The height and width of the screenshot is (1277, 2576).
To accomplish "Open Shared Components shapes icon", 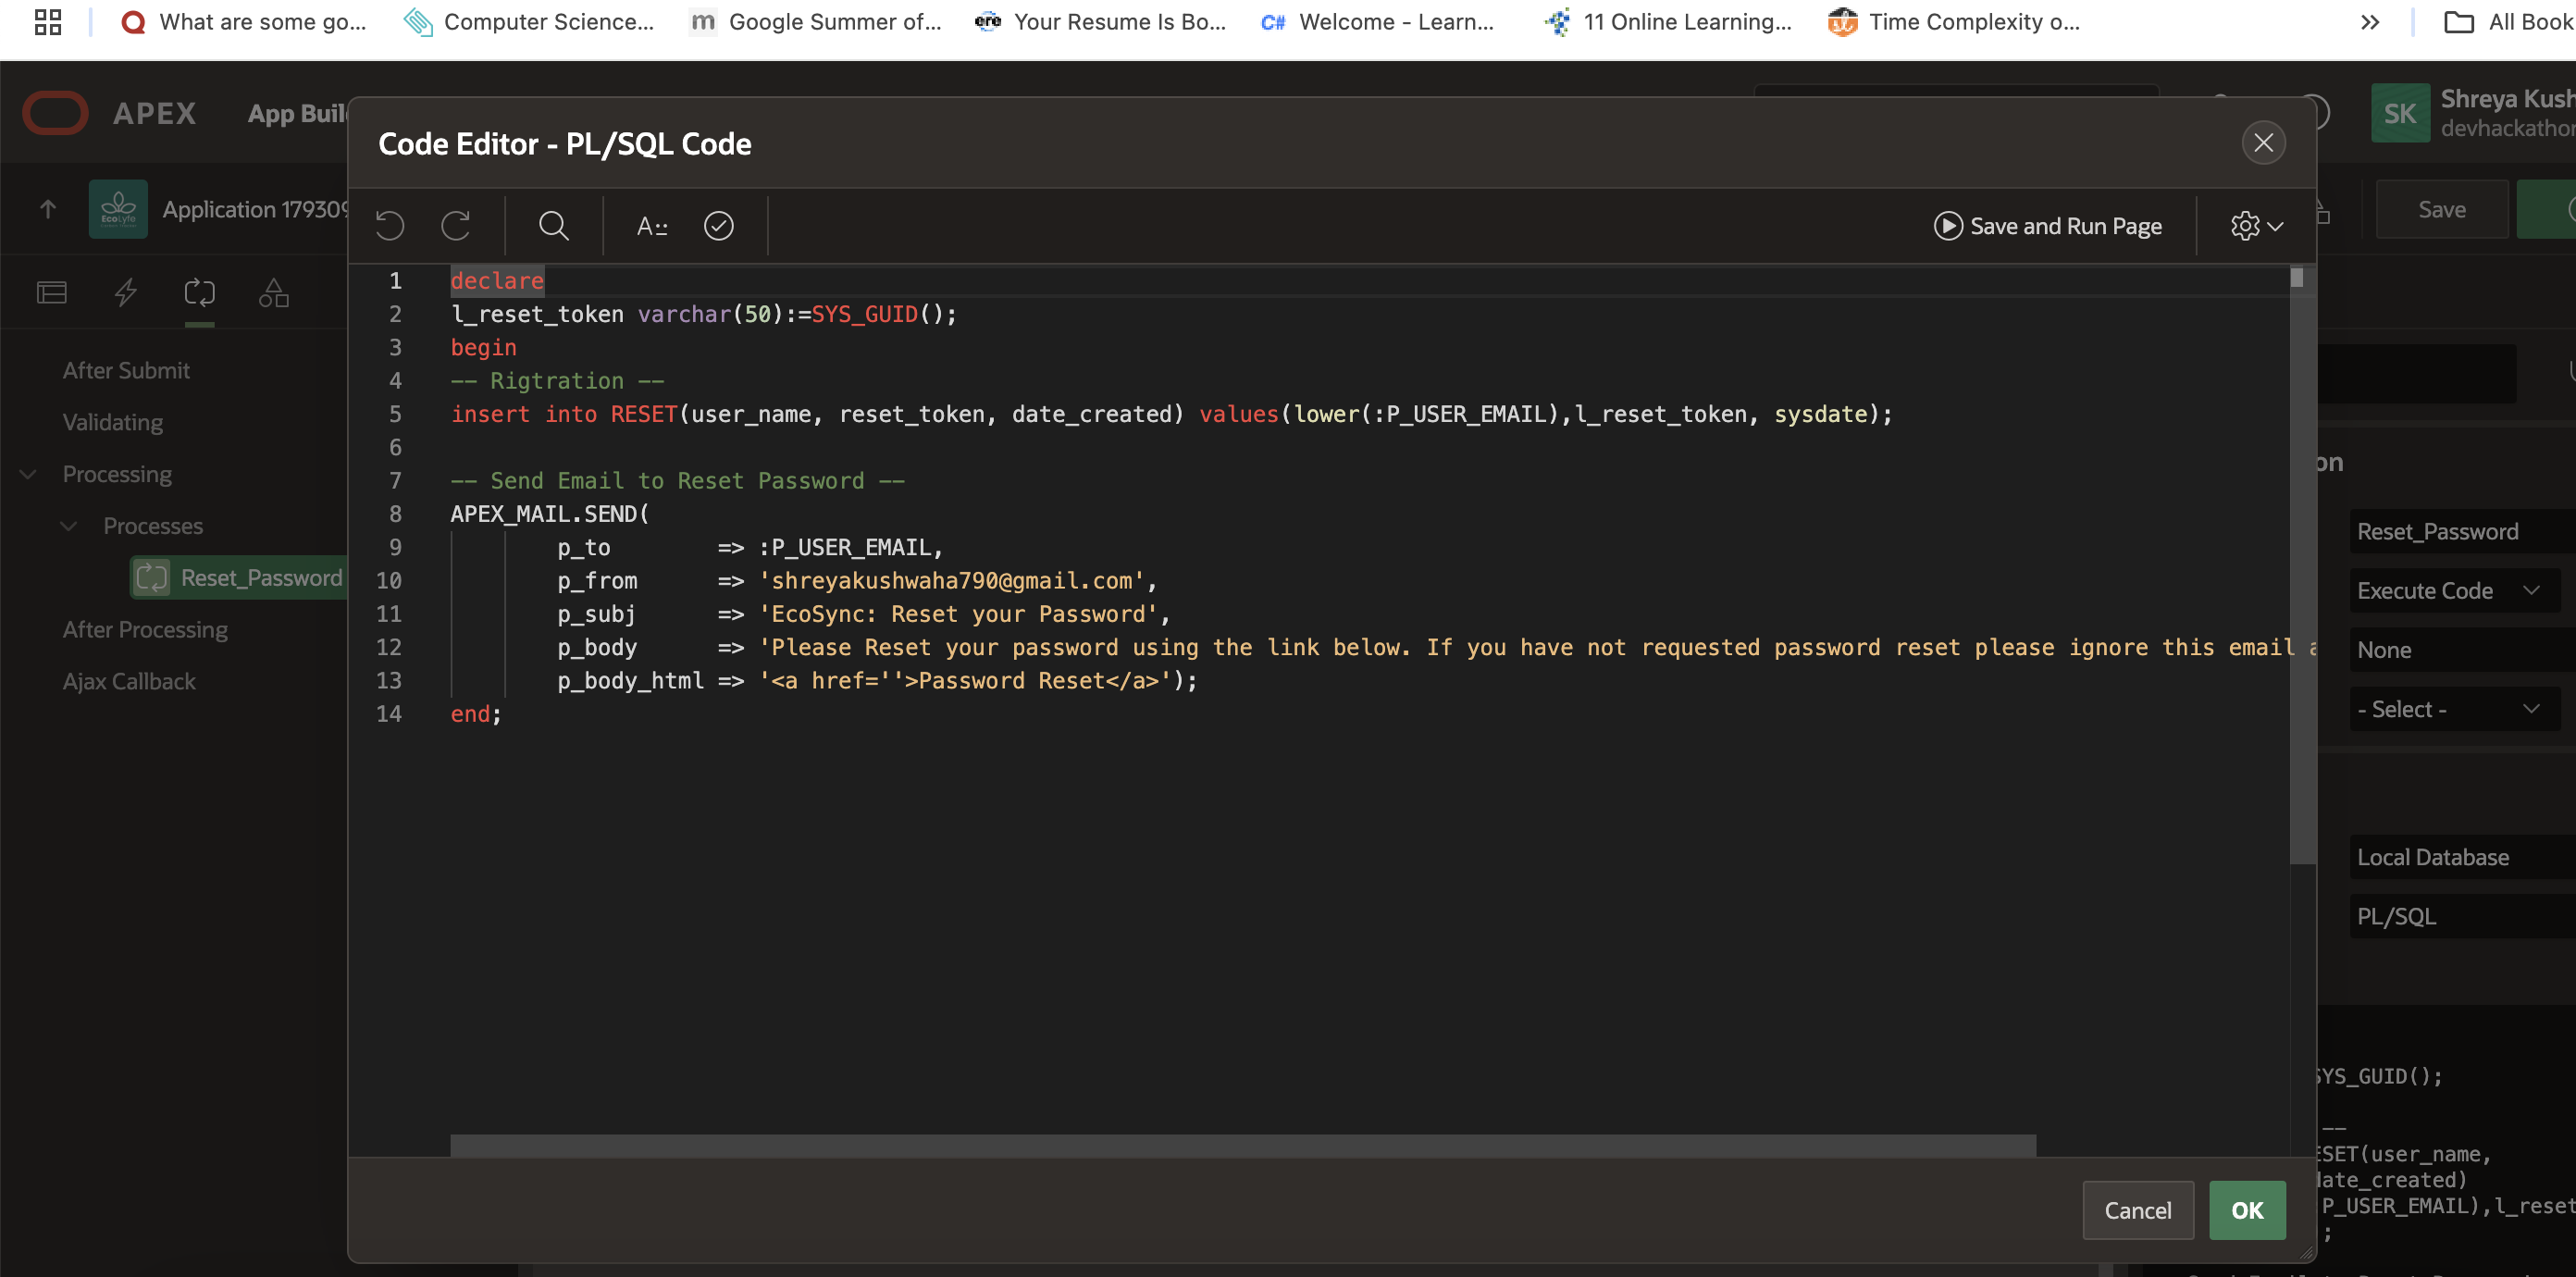I will (x=273, y=293).
